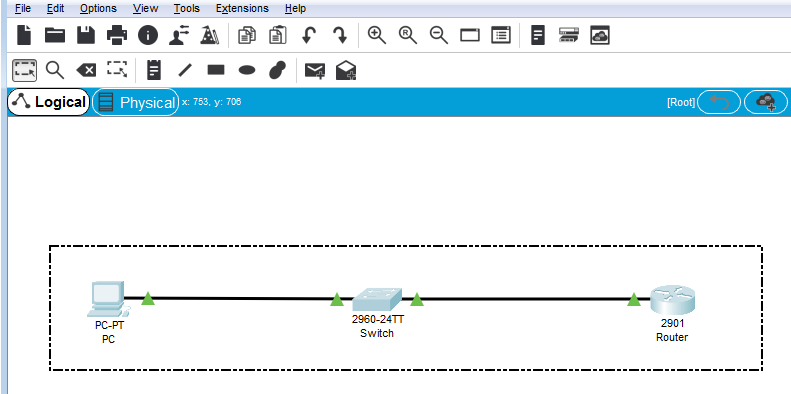791x394 pixels.
Task: Switch to the Logical workspace tab
Action: [x=48, y=102]
